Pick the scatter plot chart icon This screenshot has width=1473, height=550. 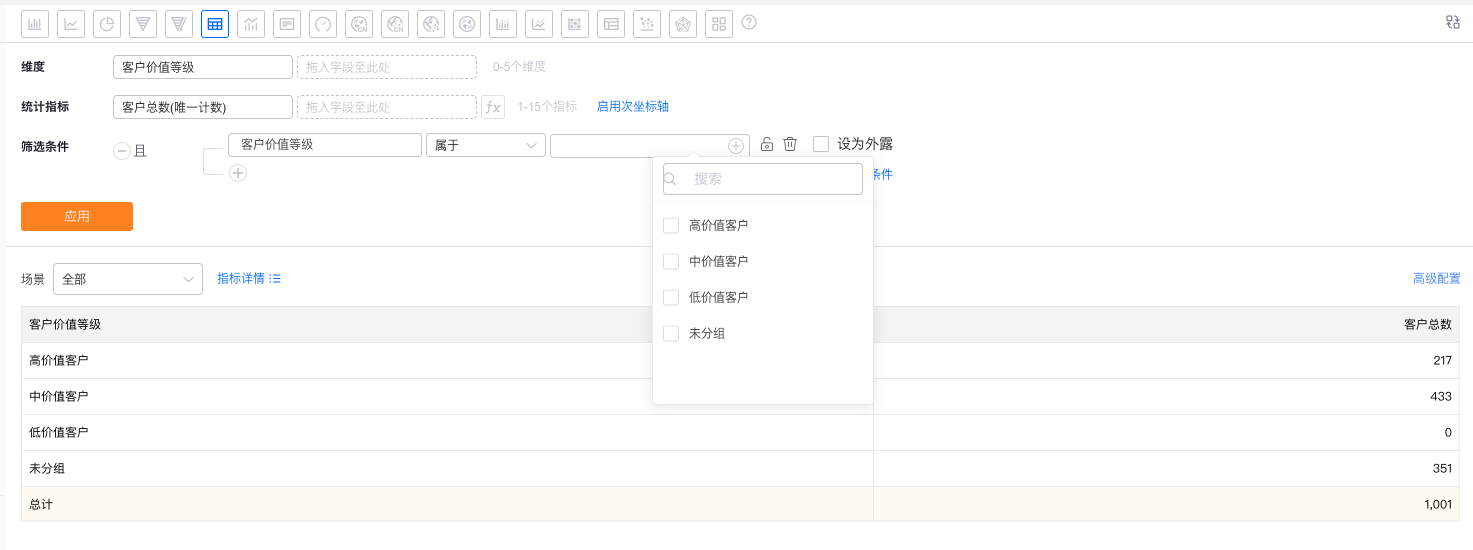pos(647,24)
